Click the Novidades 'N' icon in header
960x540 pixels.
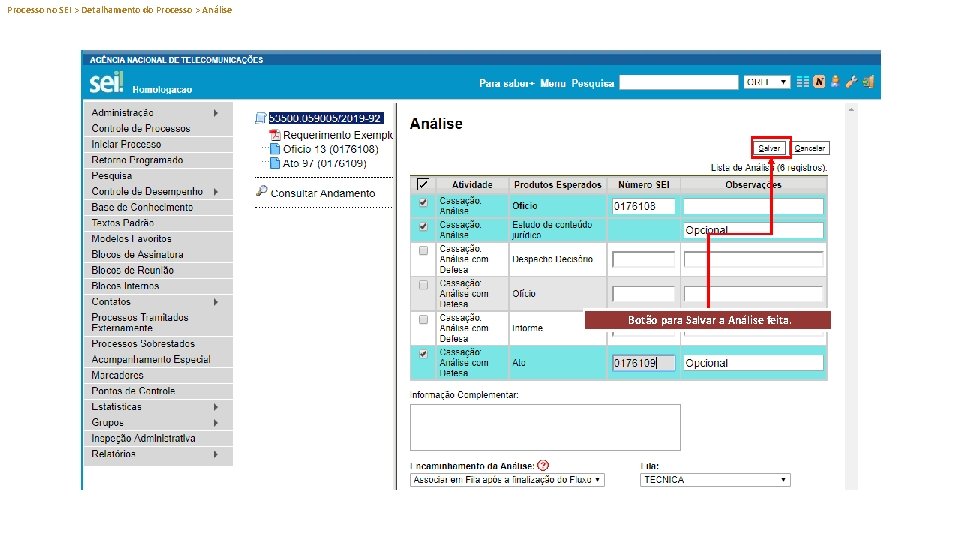(819, 82)
